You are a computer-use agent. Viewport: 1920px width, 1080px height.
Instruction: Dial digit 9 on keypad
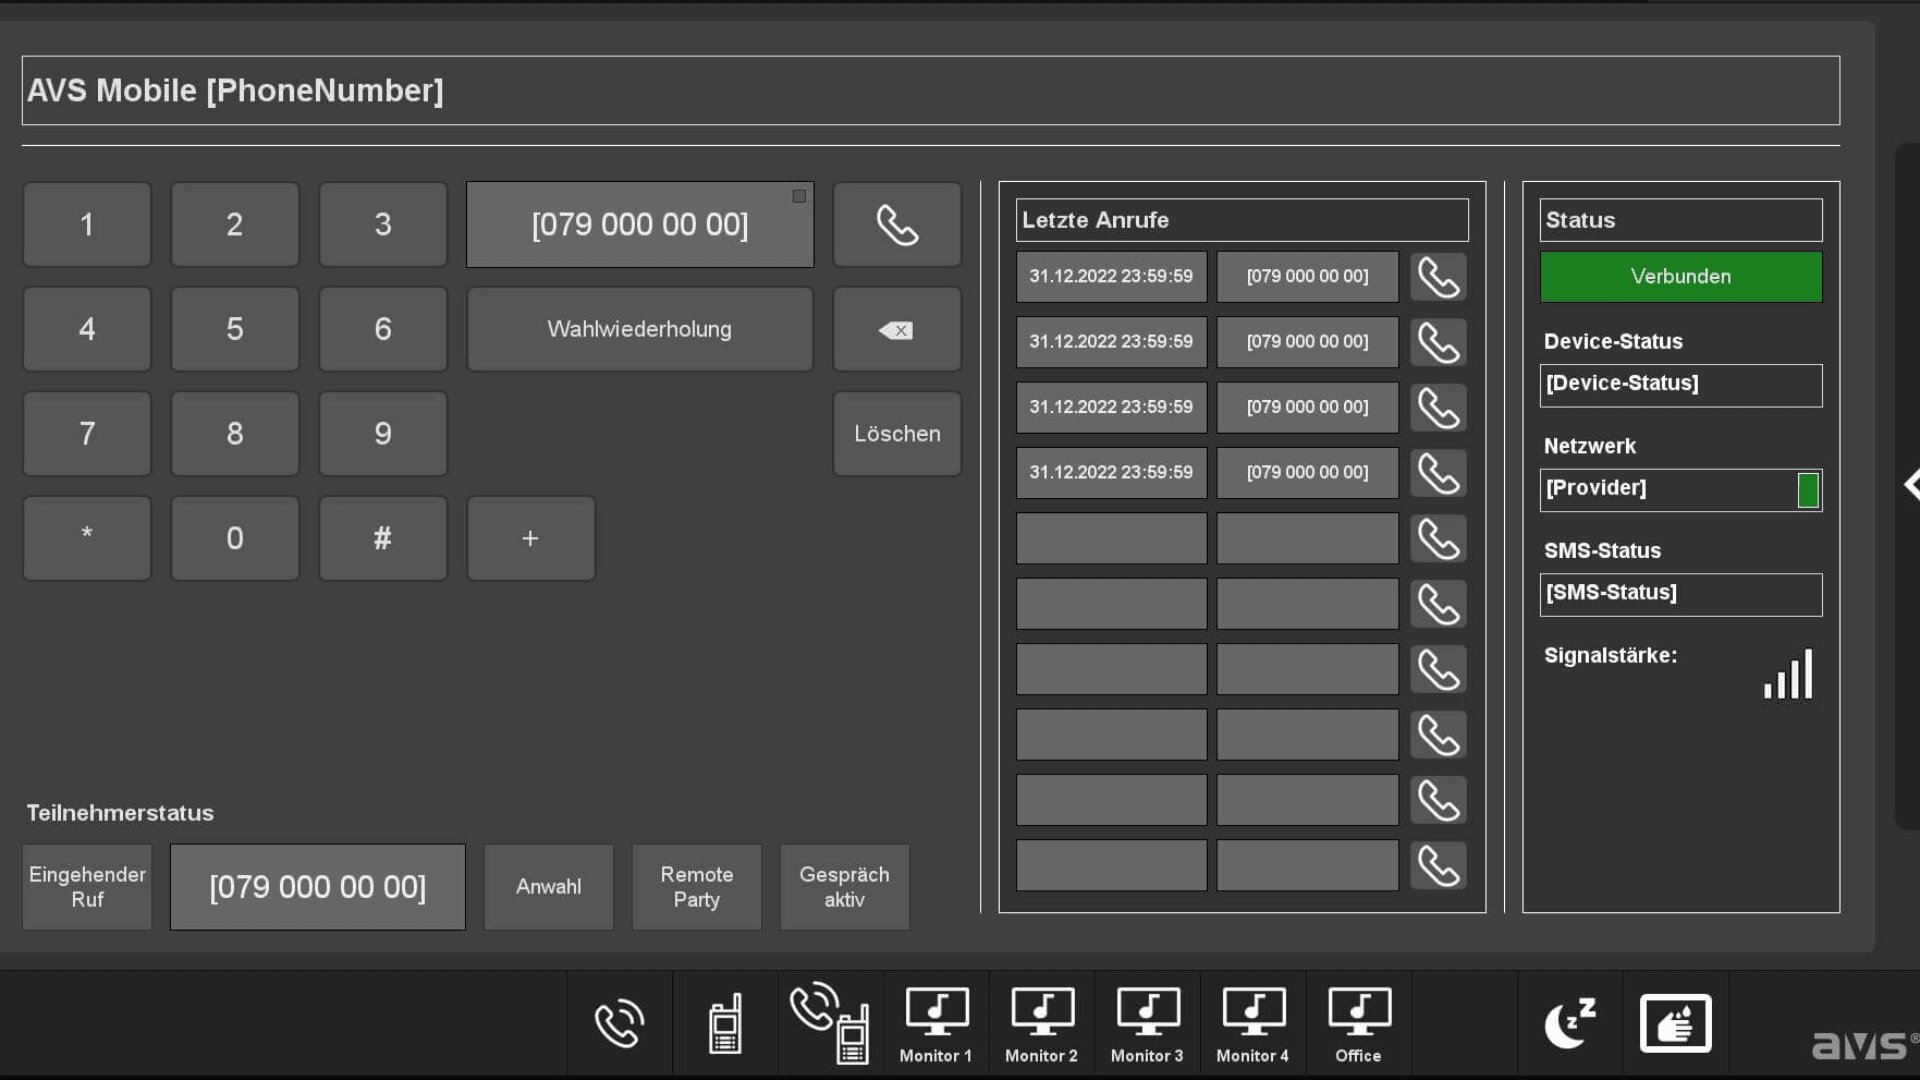click(383, 433)
